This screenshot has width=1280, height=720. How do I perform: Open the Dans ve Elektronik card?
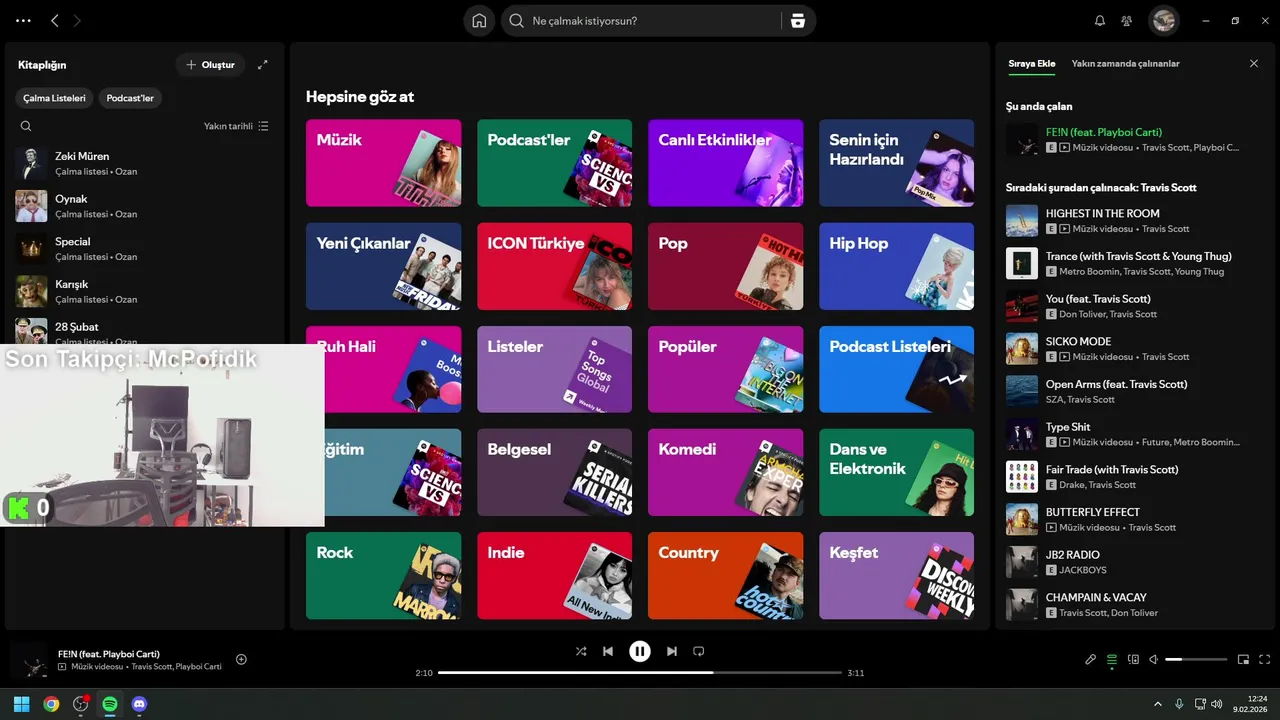[896, 472]
